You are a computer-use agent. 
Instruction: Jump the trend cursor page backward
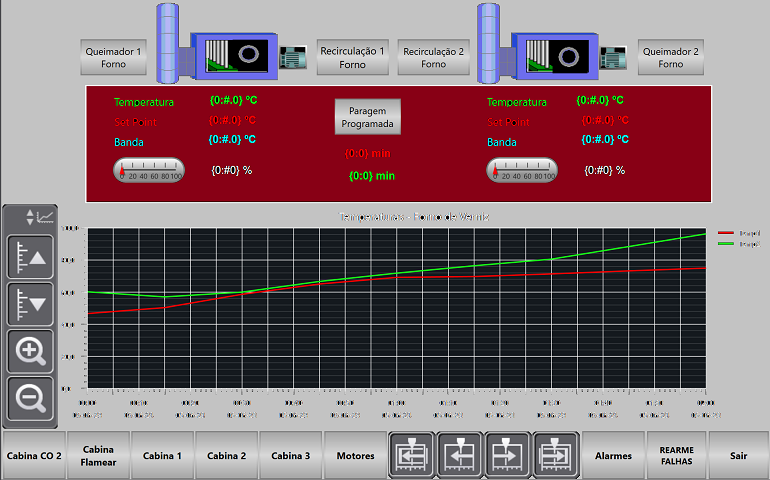pyautogui.click(x=412, y=454)
